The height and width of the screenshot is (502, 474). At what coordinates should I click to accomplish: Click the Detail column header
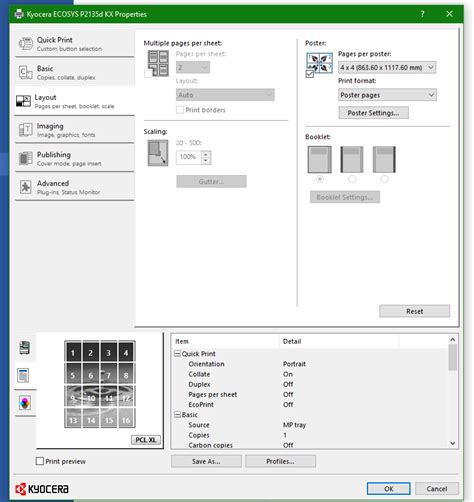[339, 341]
